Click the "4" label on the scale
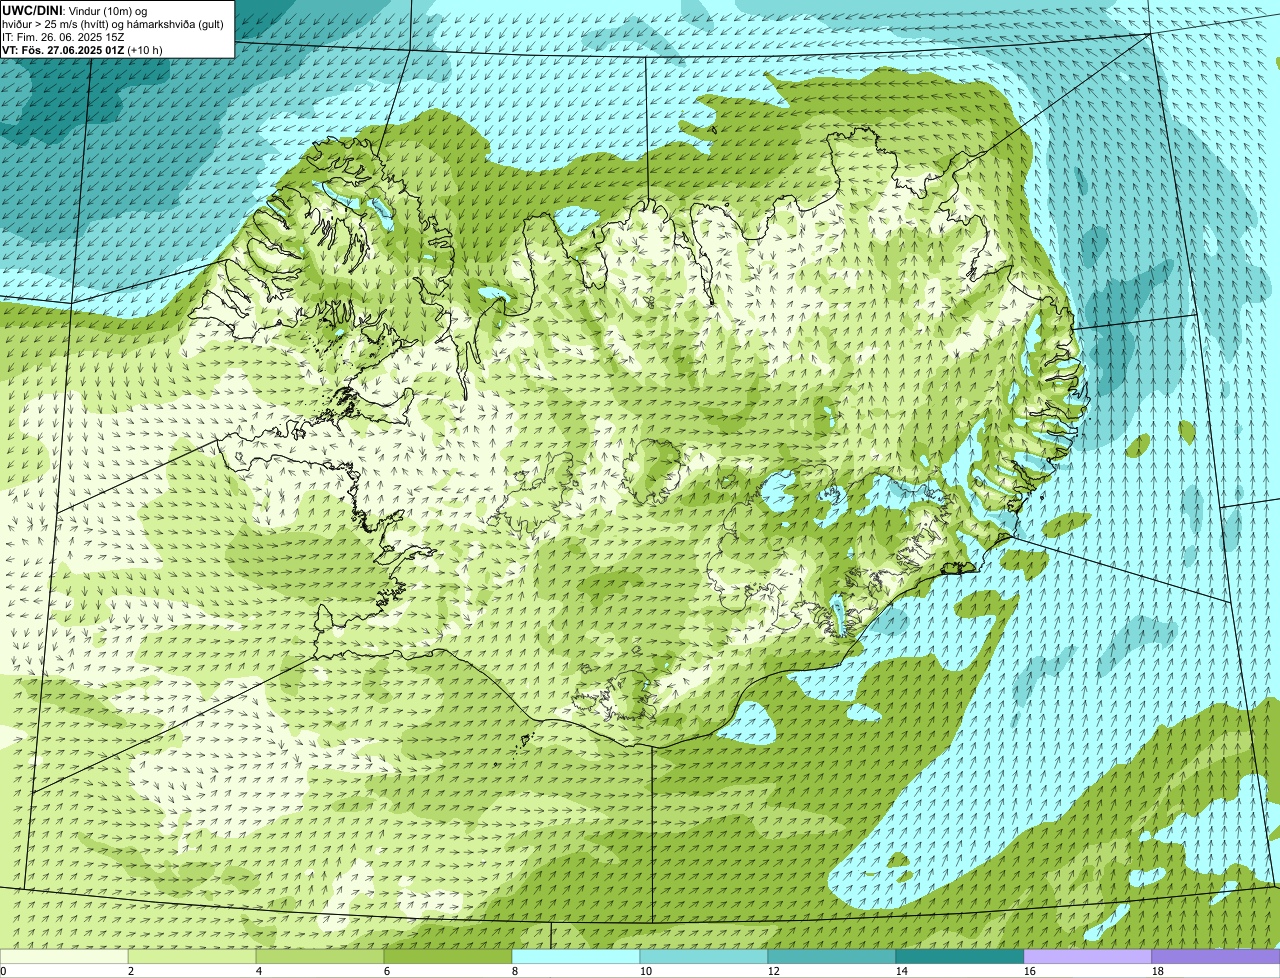Image resolution: width=1280 pixels, height=978 pixels. pos(259,971)
